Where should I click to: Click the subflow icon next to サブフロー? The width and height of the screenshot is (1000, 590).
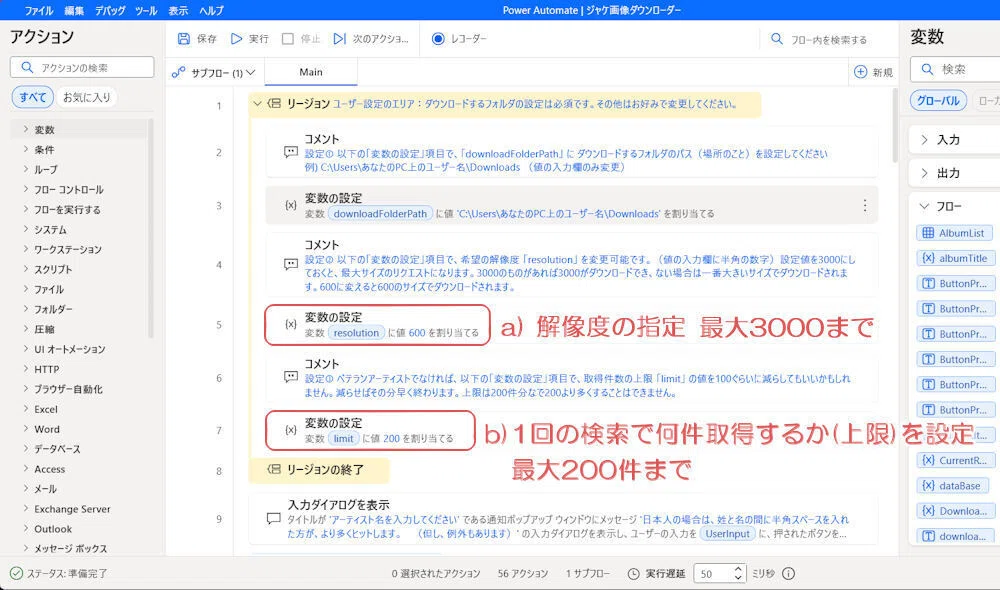179,73
